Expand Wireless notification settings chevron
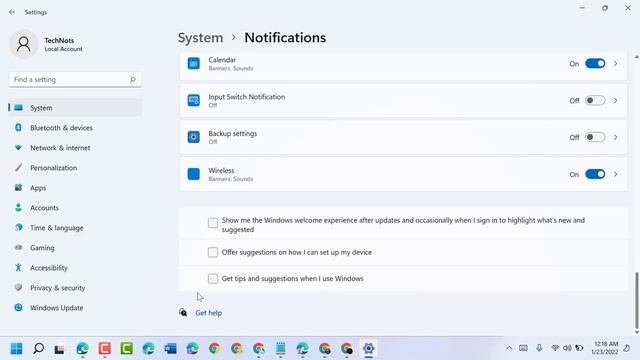The height and width of the screenshot is (360, 640). (x=616, y=174)
